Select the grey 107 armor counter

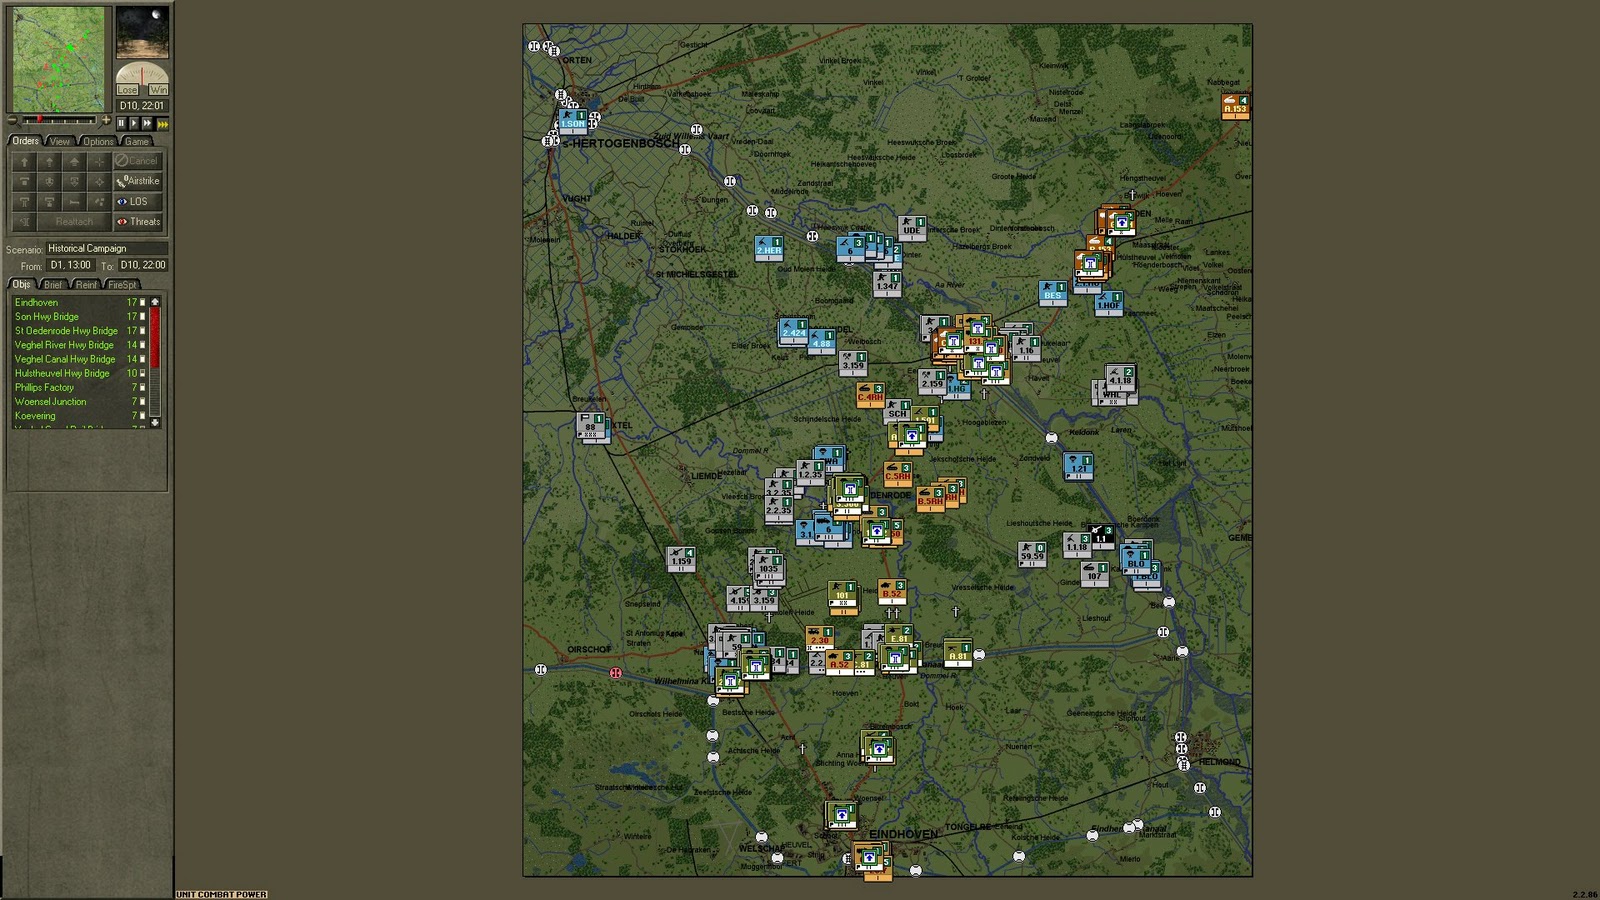1094,573
